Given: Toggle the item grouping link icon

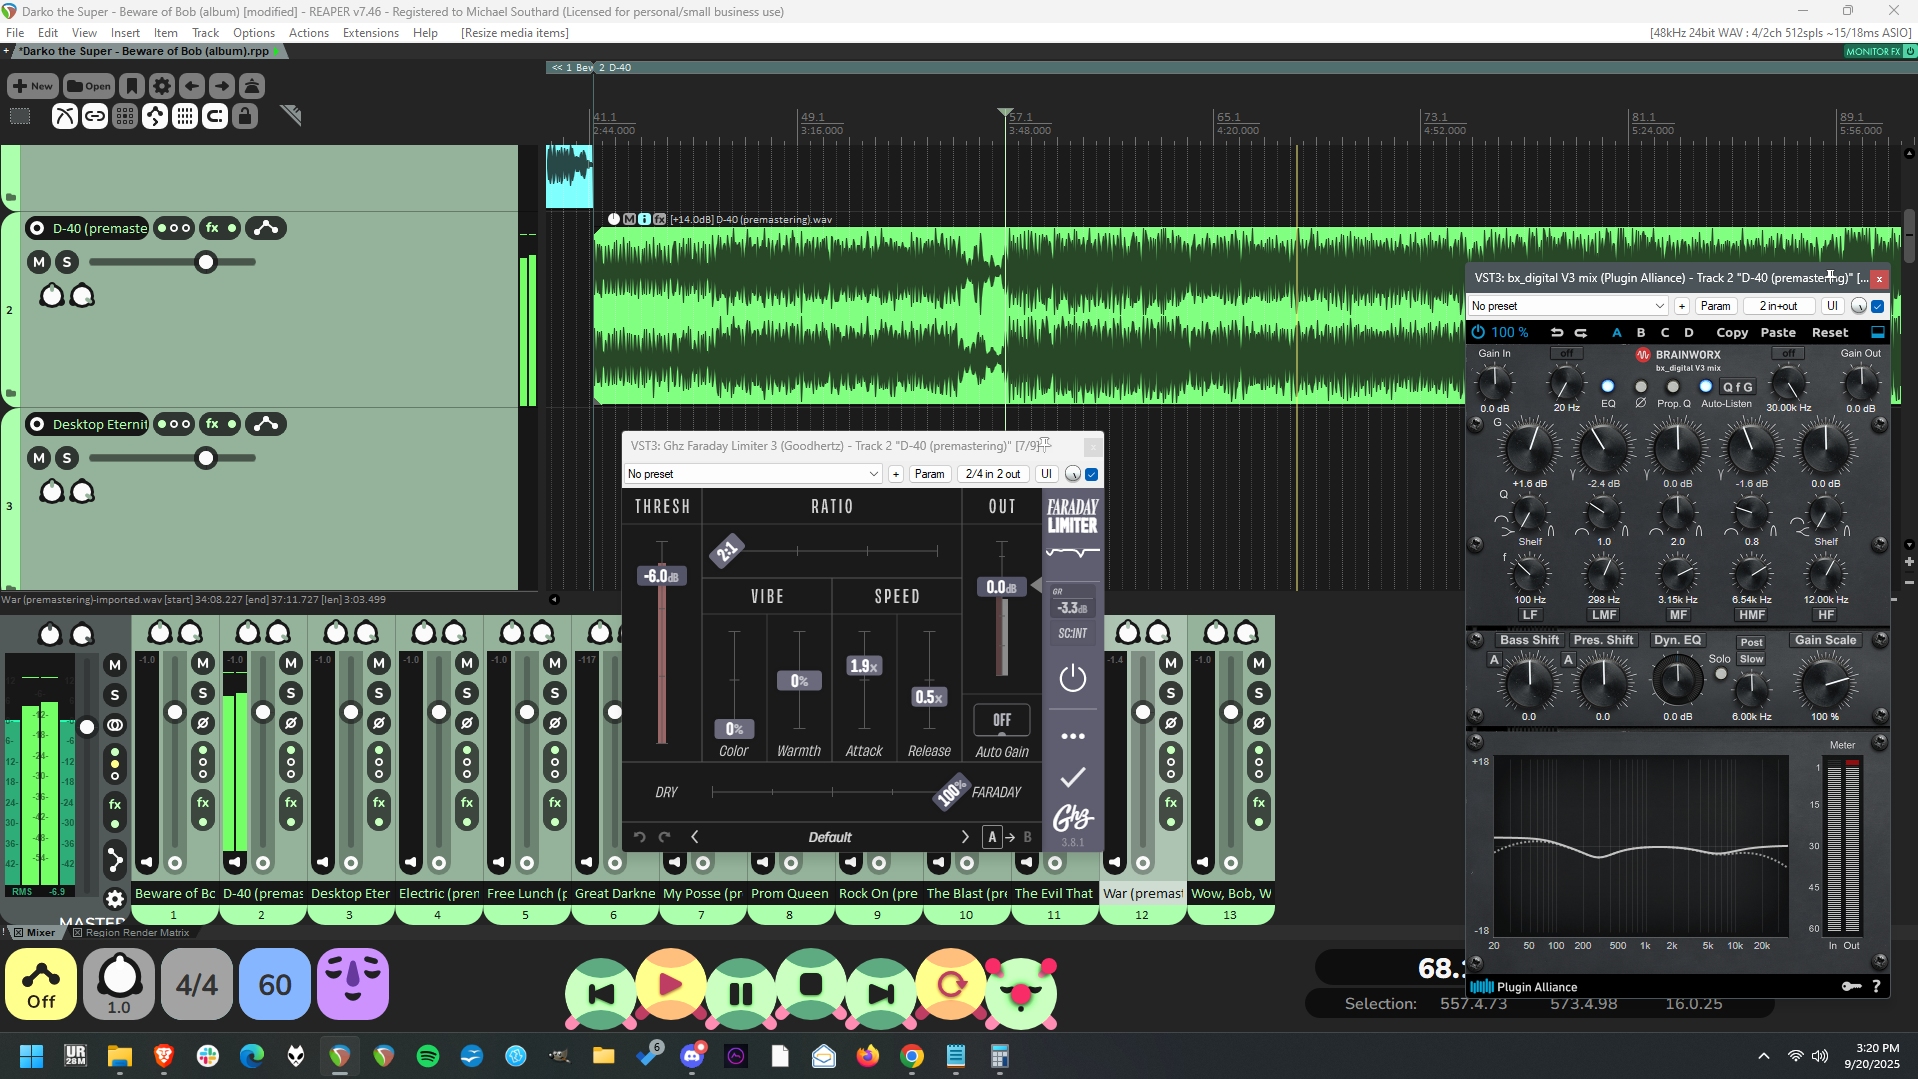Looking at the screenshot, I should click(95, 116).
